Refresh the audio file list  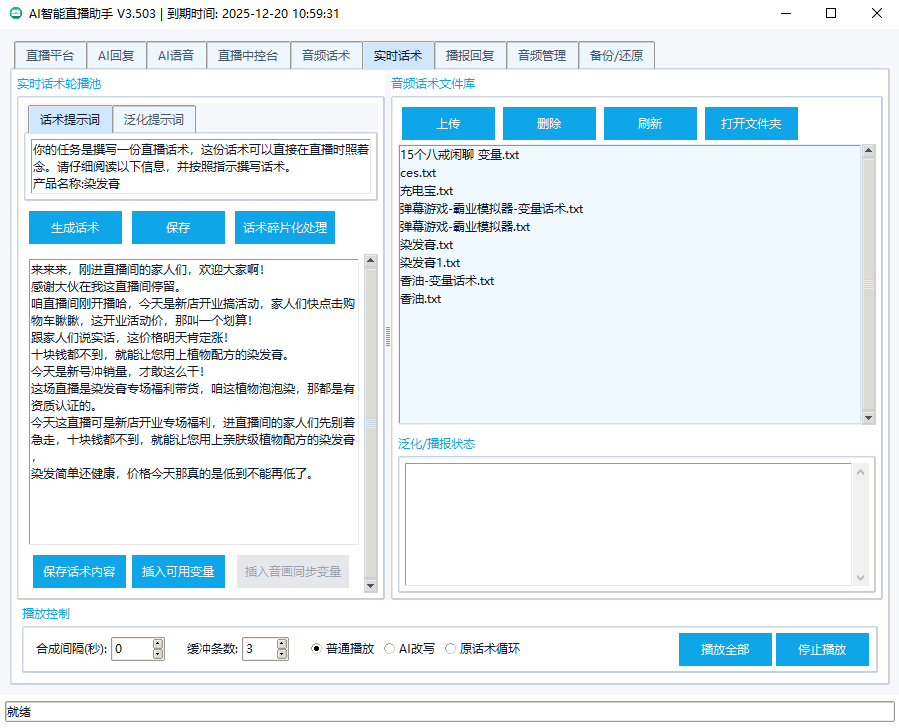coord(650,123)
